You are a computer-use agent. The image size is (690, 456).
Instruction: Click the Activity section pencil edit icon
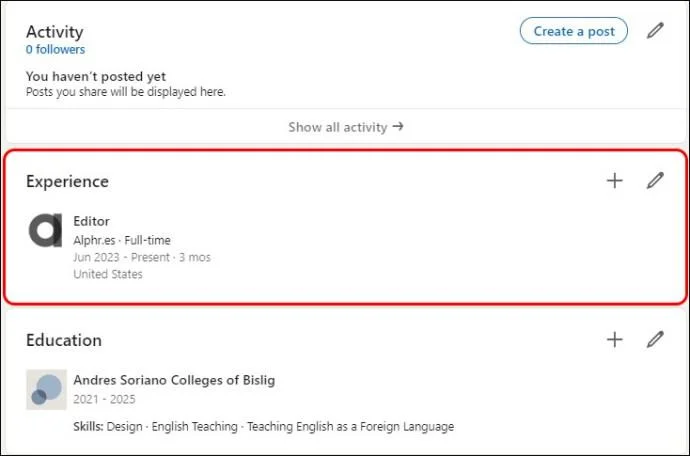655,31
